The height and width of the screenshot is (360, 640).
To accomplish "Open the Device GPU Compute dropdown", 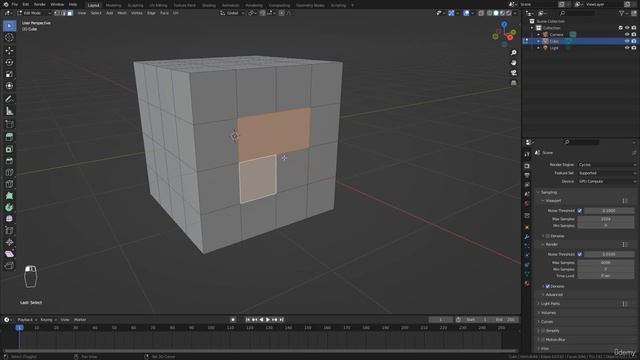I will coord(607,181).
